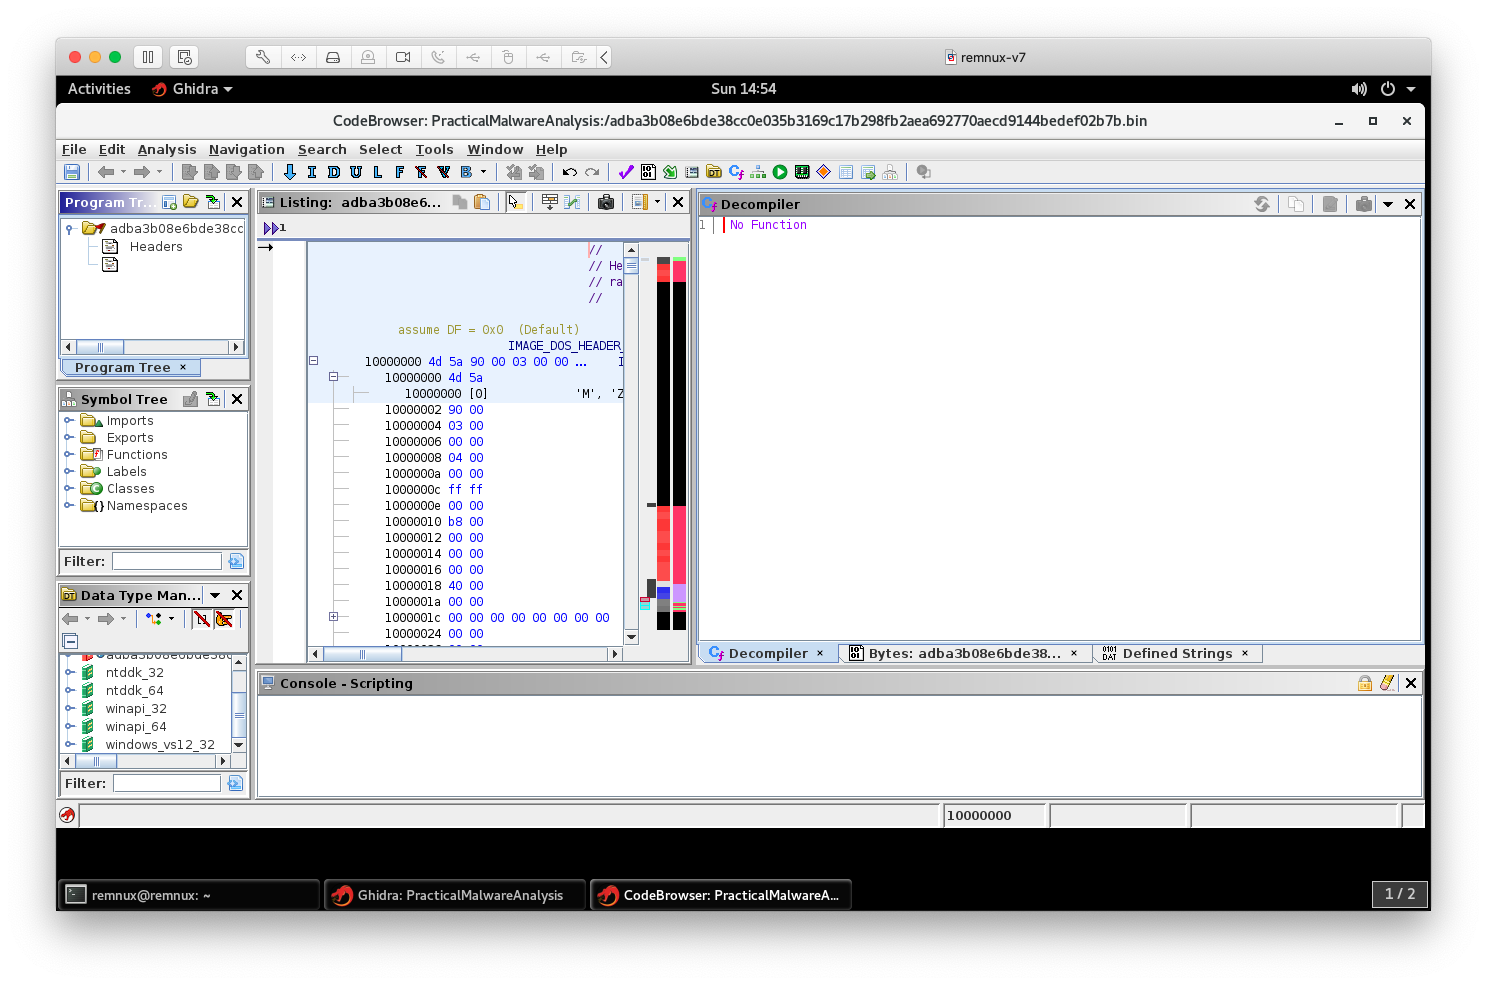
Task: Open the Function Call Graph icon
Action: click(757, 172)
